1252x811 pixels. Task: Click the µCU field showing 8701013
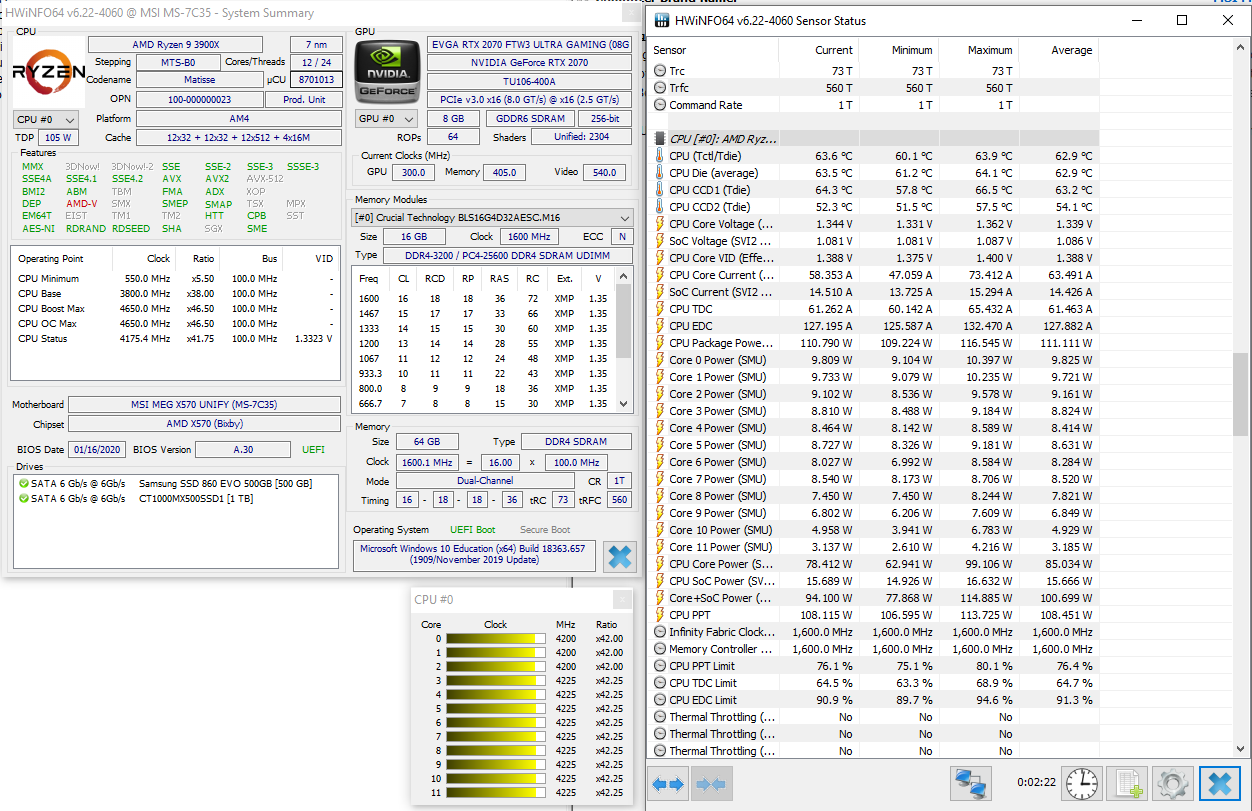pos(317,80)
